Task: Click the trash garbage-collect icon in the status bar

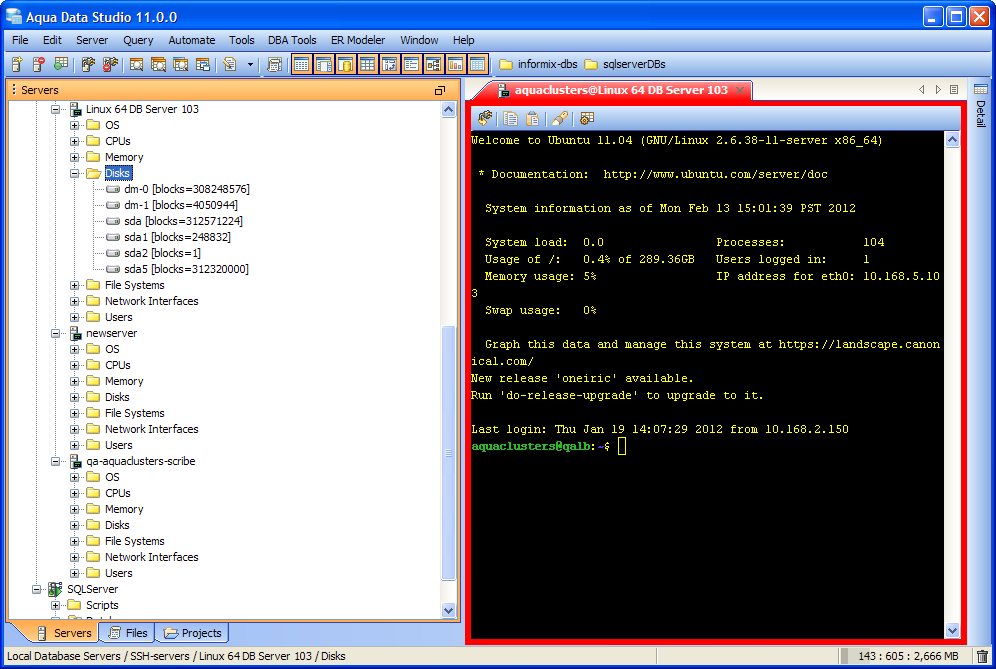Action: (982, 656)
